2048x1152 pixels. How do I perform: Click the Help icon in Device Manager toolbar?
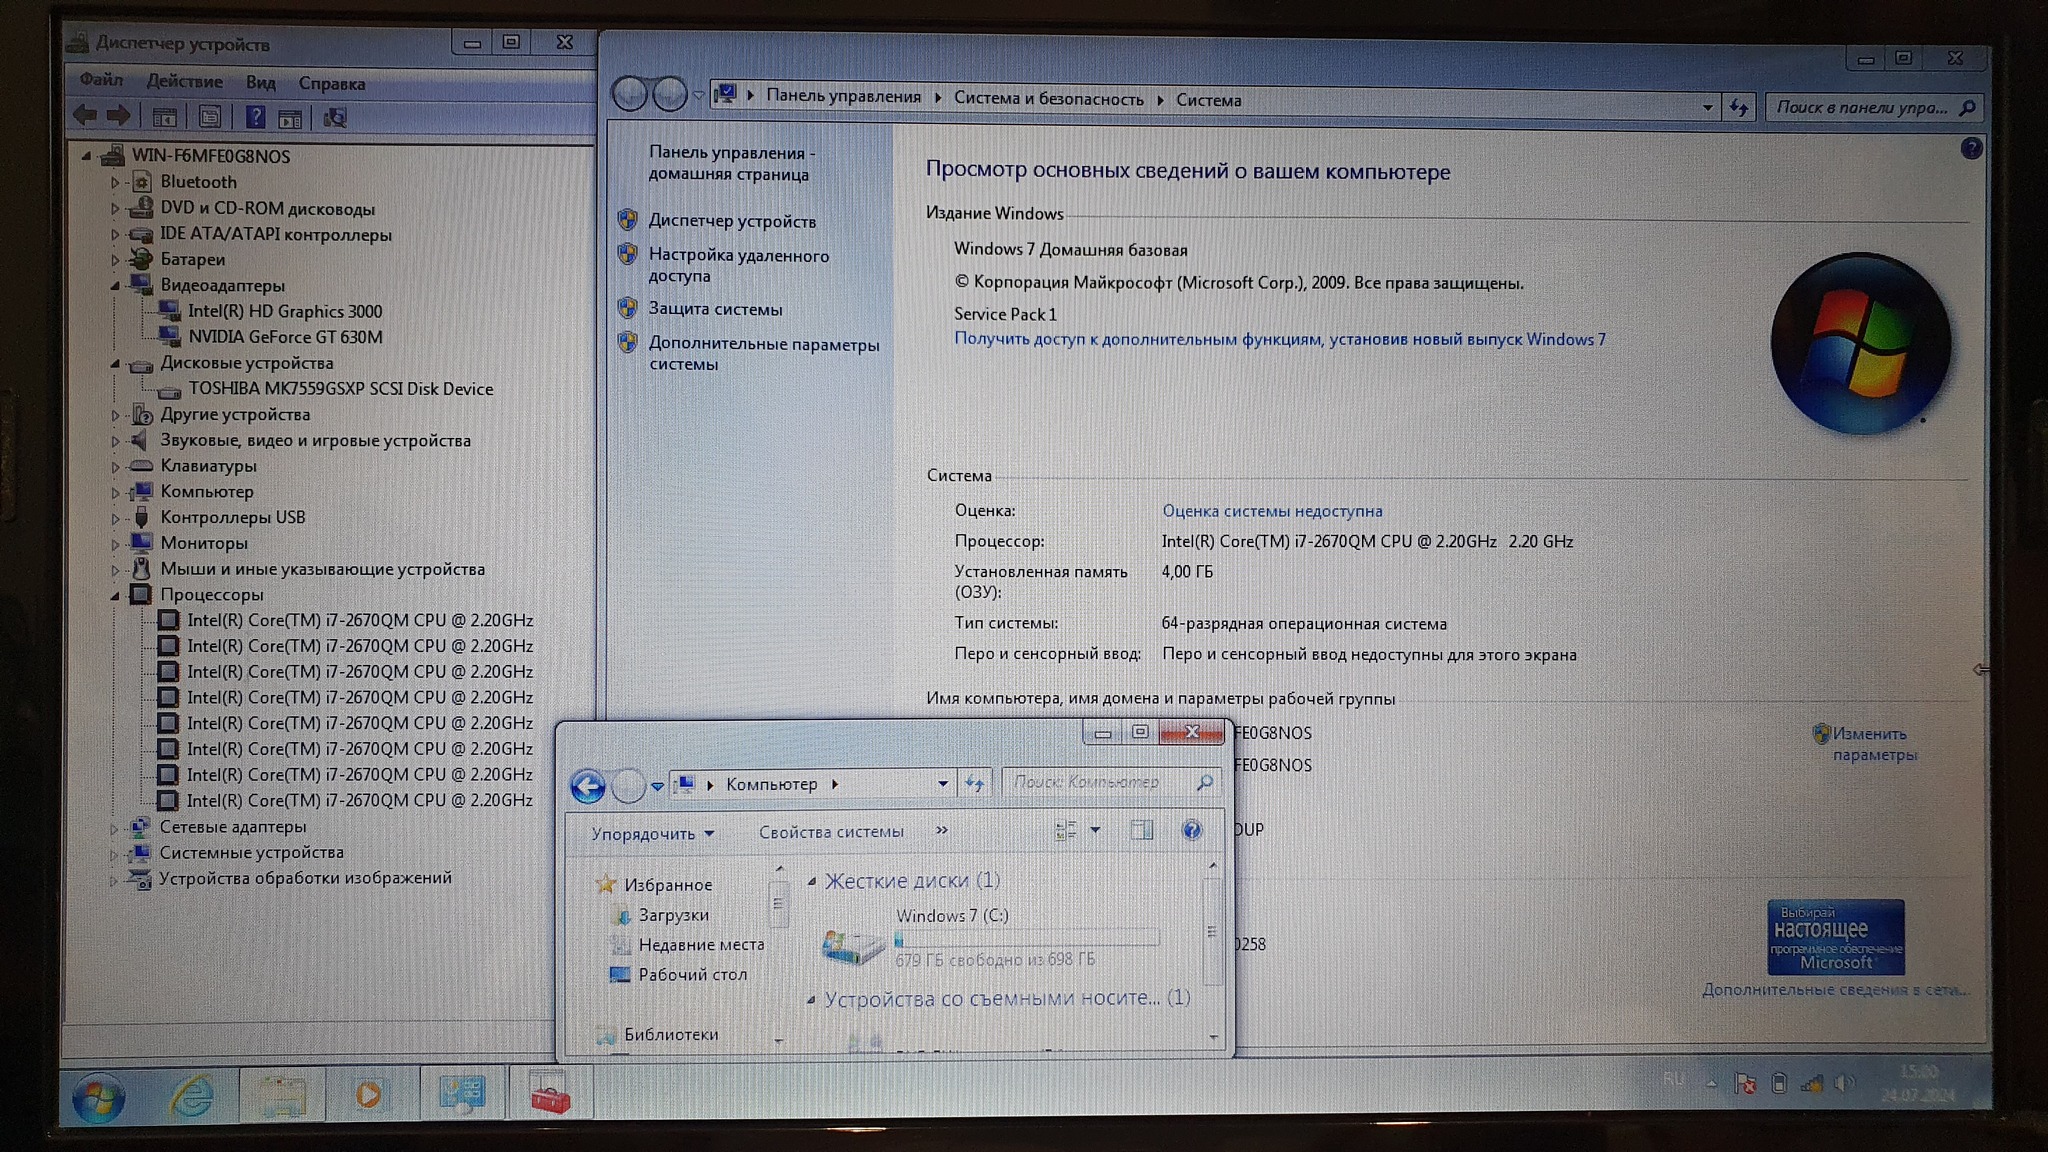pyautogui.click(x=255, y=117)
